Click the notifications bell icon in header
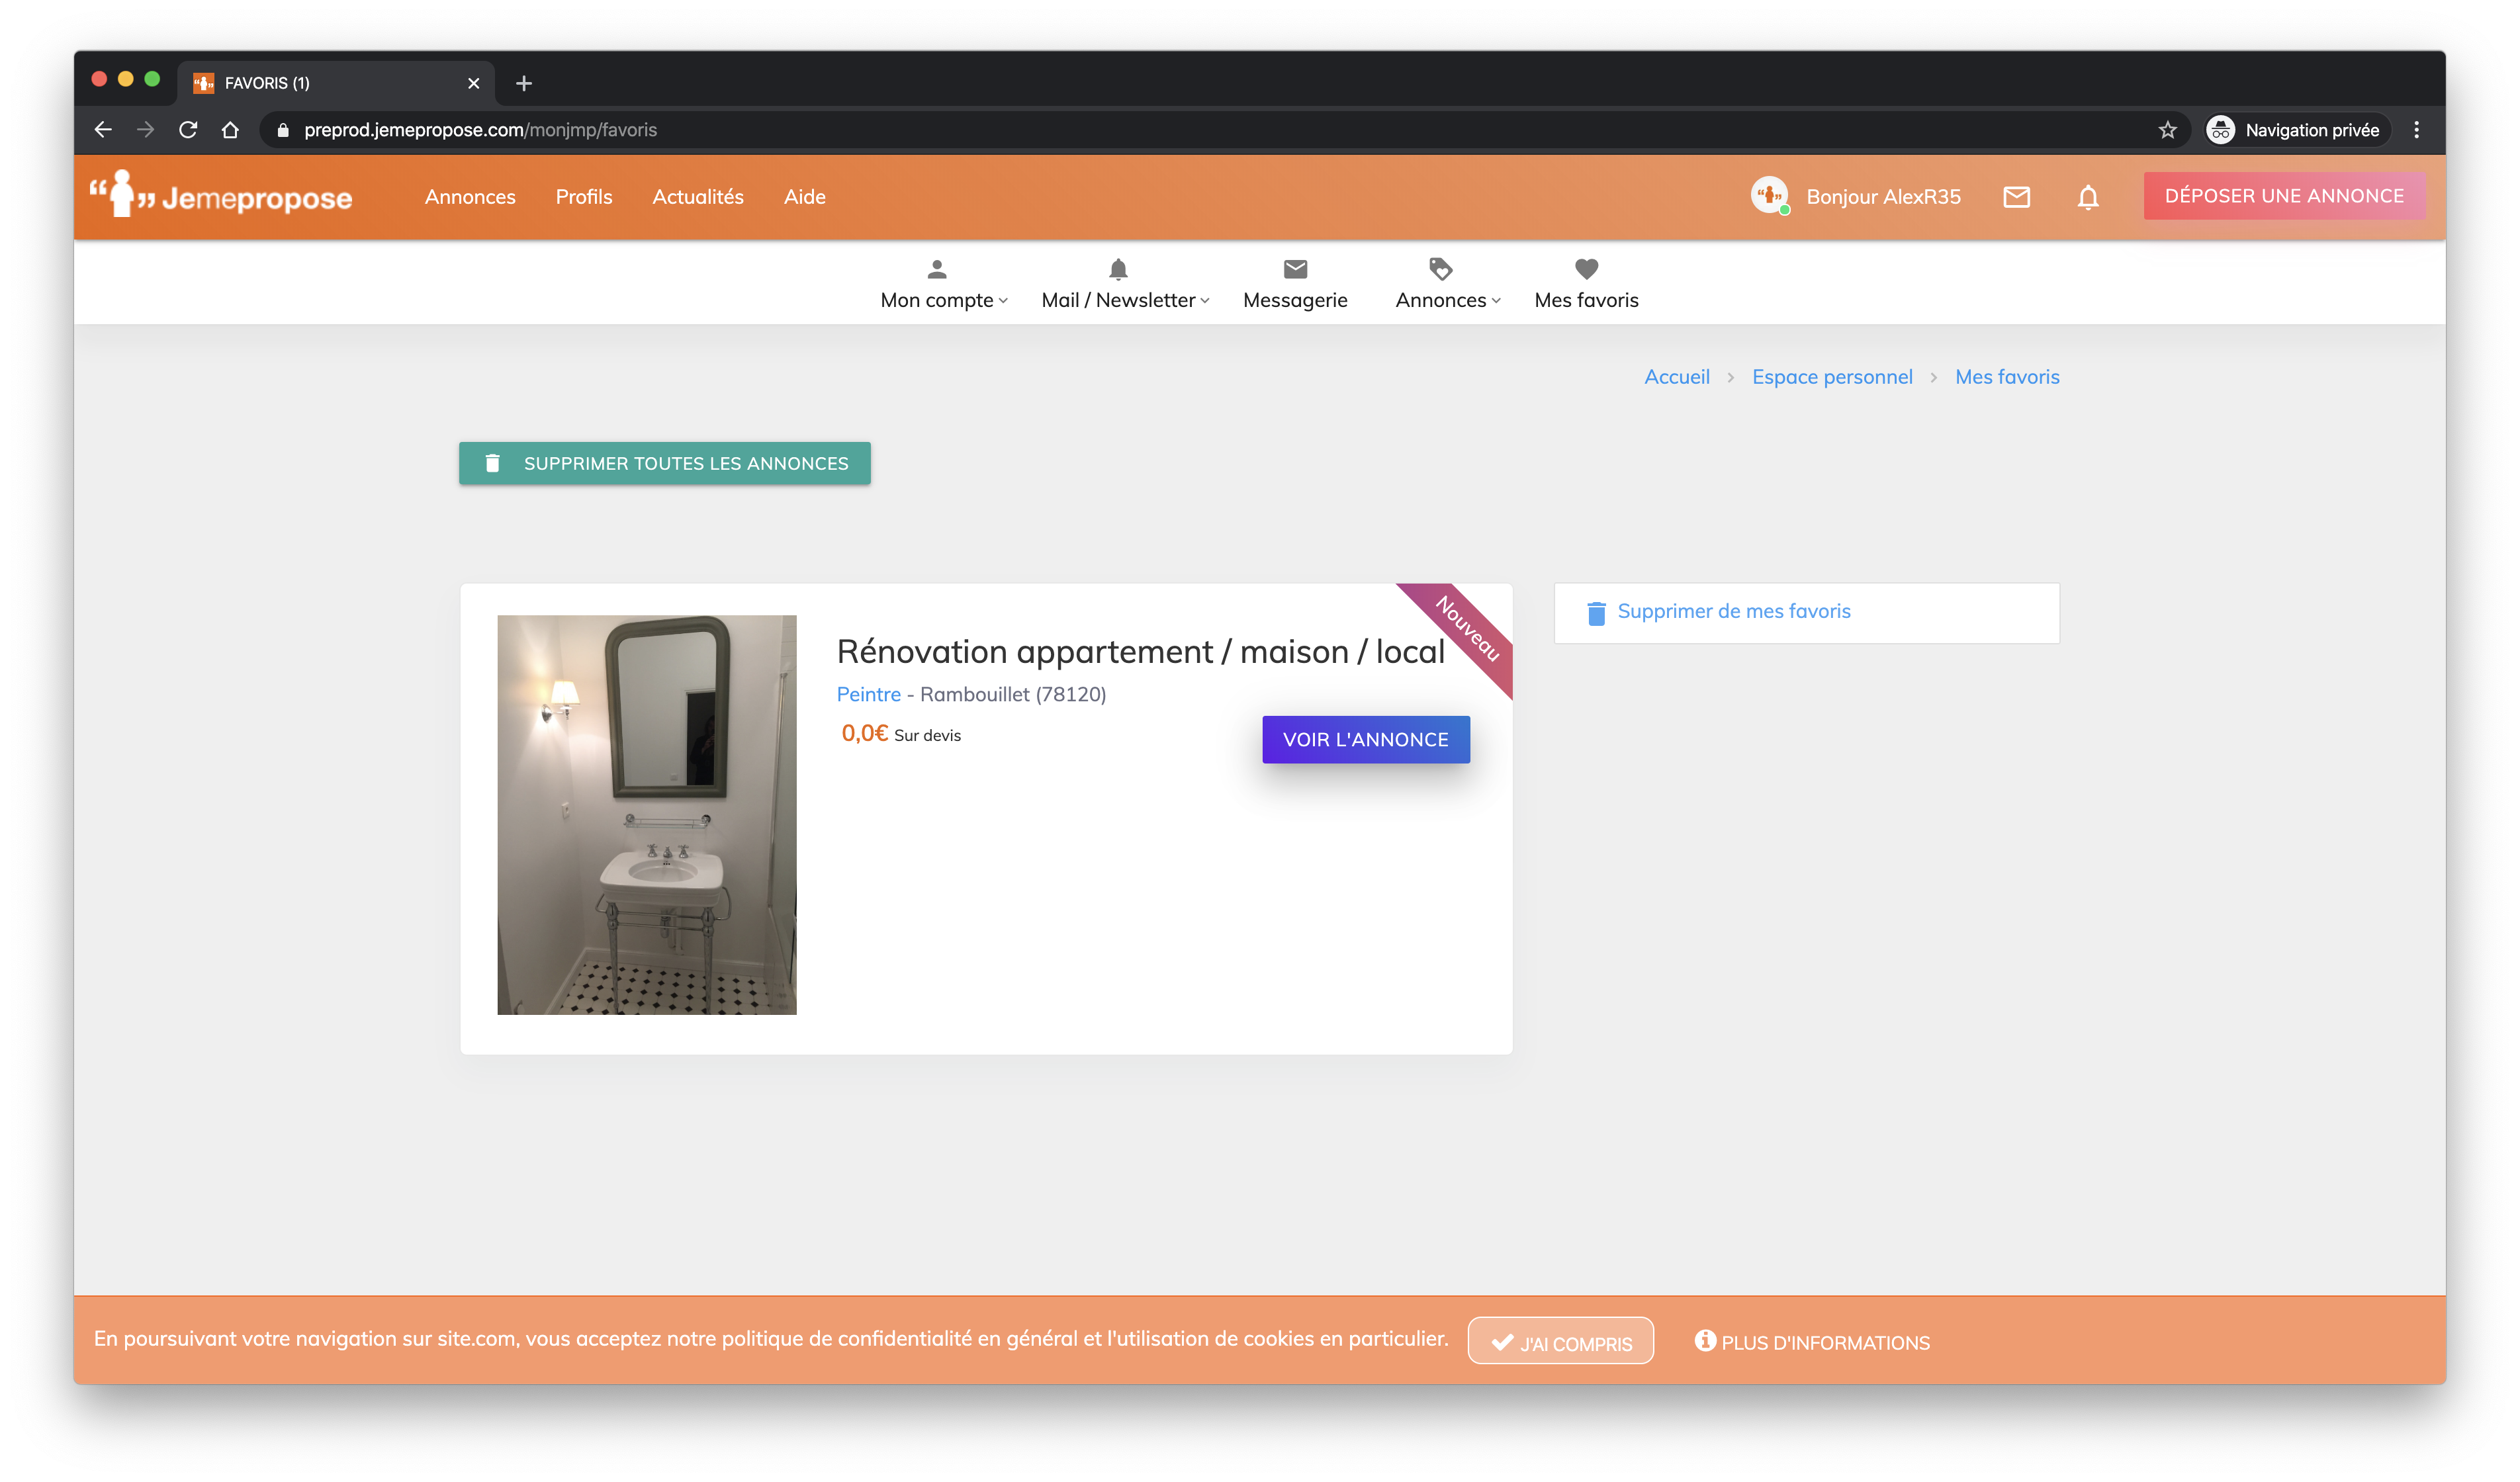Viewport: 2520px width, 1482px height. (x=2087, y=197)
